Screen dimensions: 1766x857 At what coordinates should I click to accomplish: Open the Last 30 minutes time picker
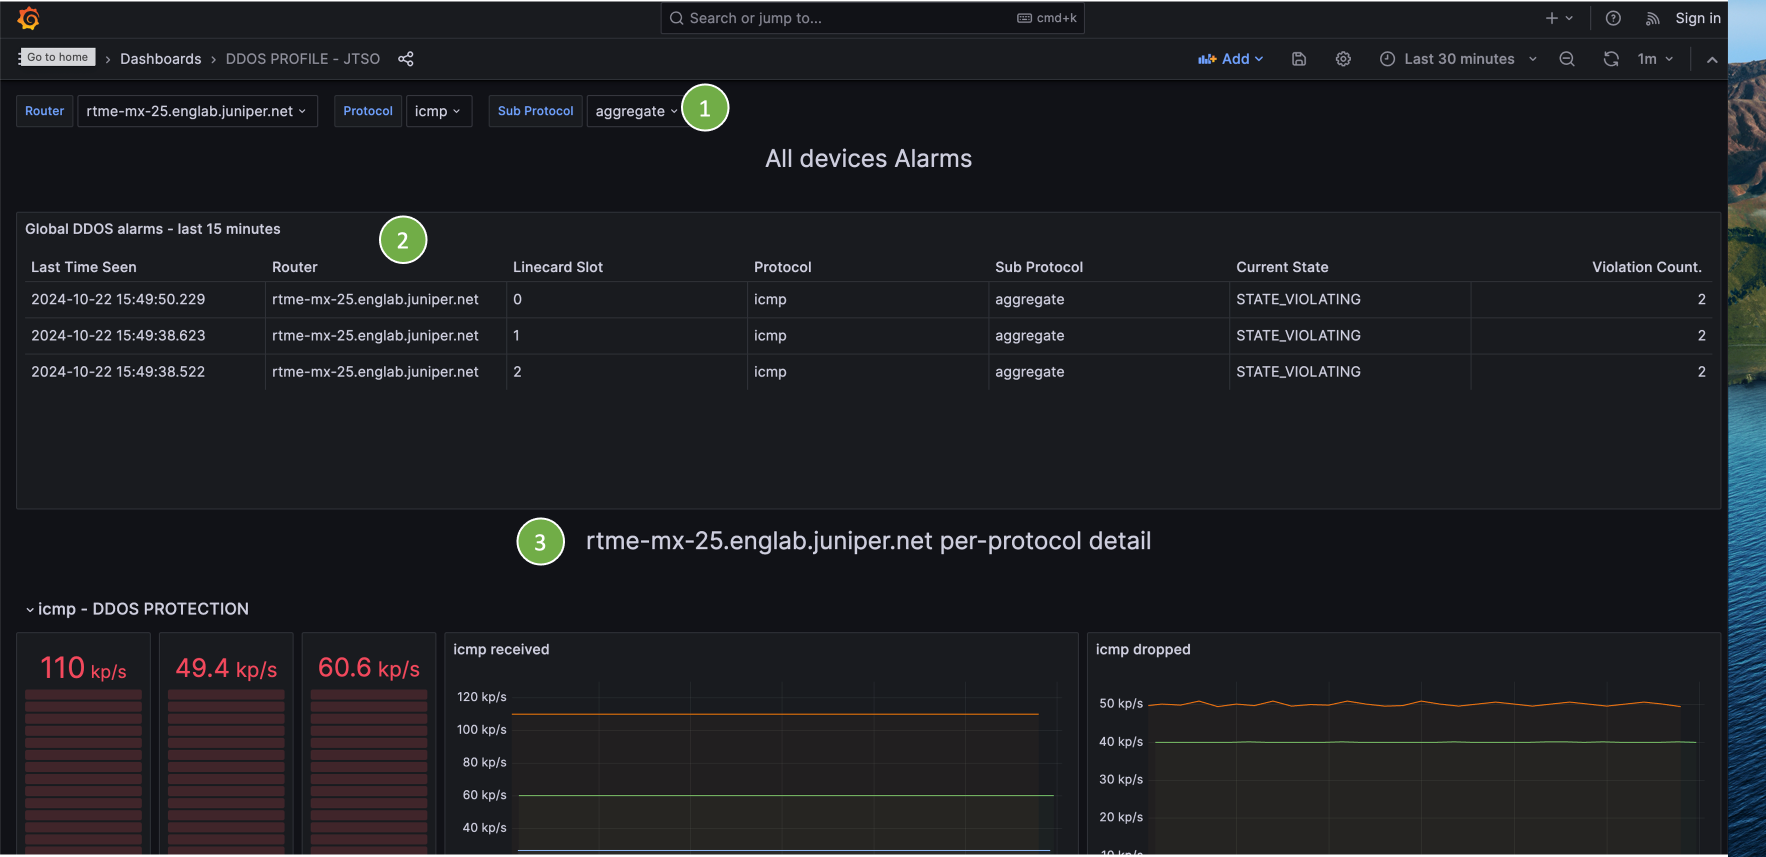point(1458,59)
